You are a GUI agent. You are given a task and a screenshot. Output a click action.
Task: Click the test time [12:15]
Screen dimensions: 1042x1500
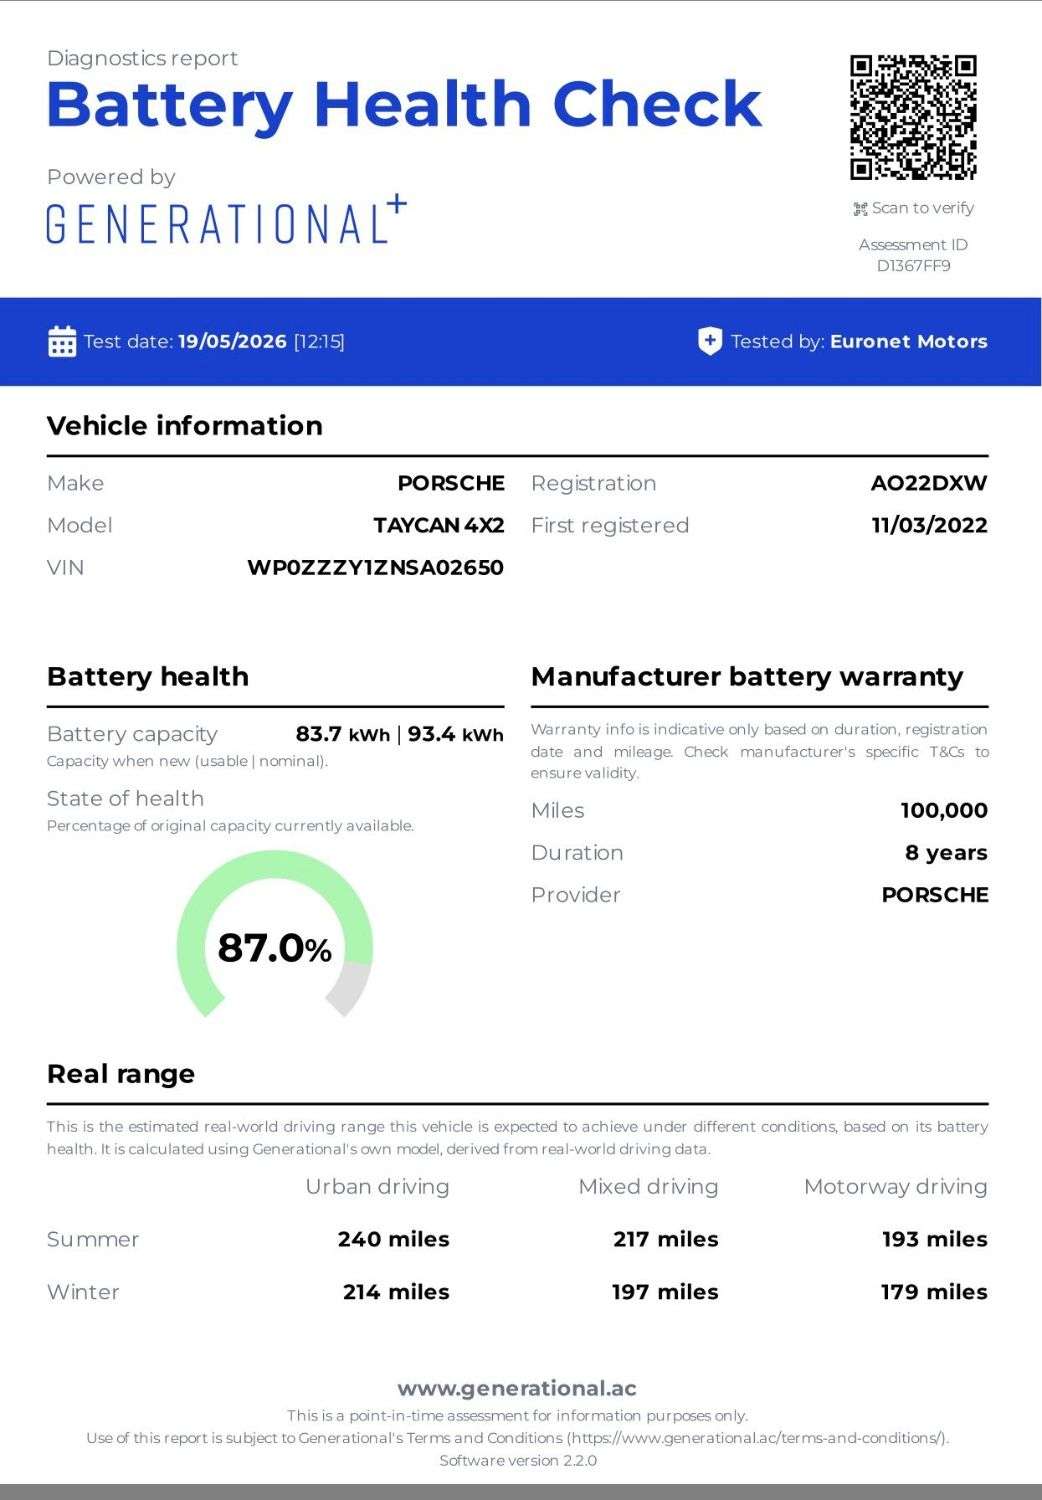319,341
